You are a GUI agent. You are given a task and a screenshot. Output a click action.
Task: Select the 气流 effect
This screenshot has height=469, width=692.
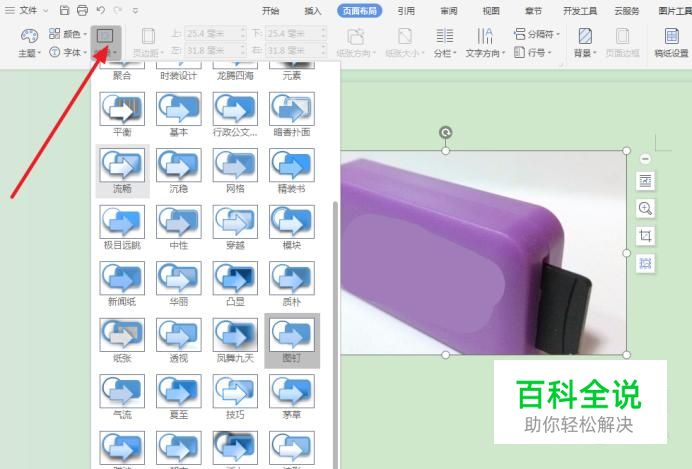pyautogui.click(x=122, y=396)
